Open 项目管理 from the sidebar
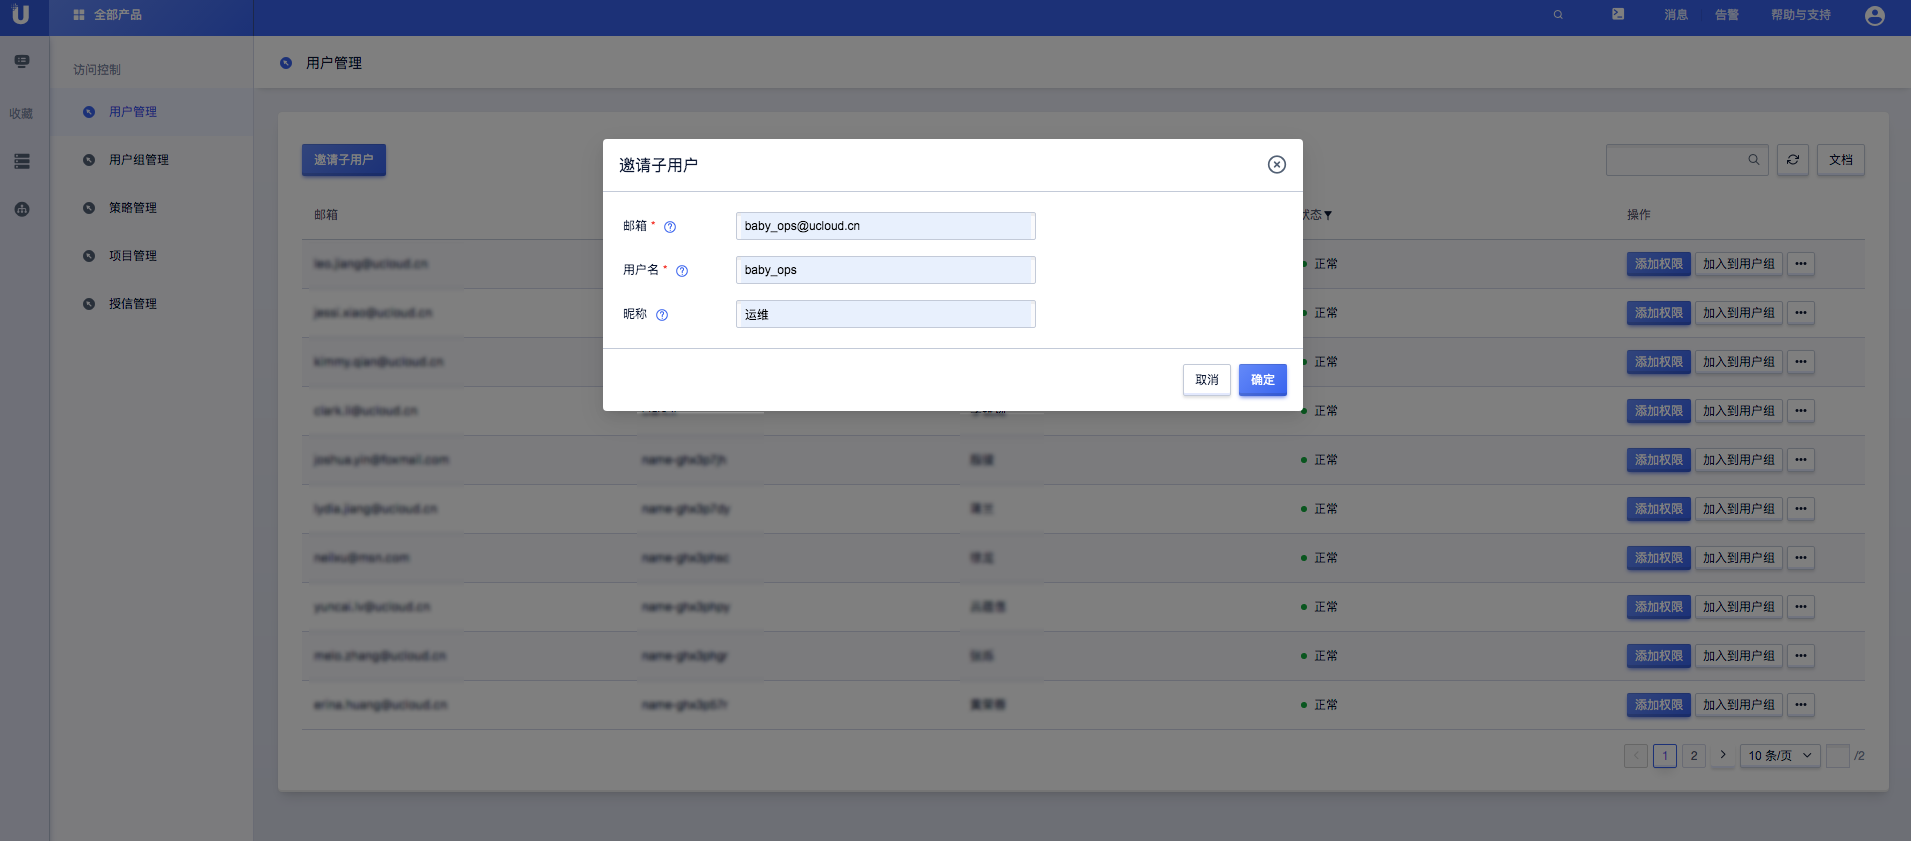Viewport: 1911px width, 841px height. pos(132,256)
